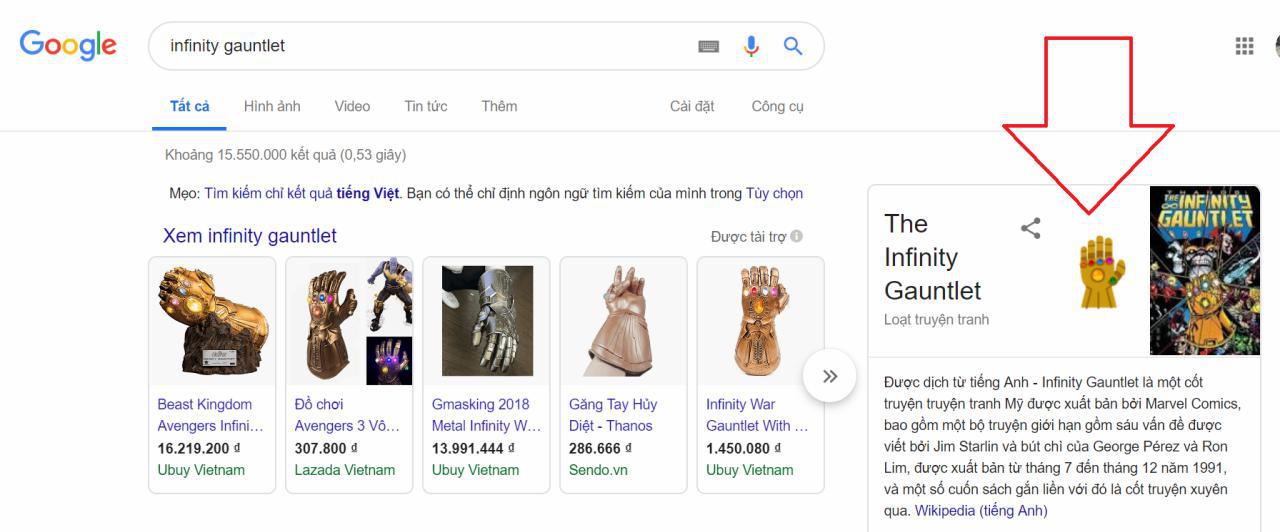Switch to Tin tức tab
1280x532 pixels.
point(426,106)
